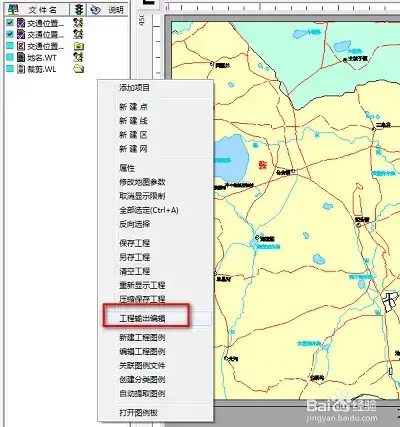The image size is (400, 427).
Task: Choose 编辑工程图例 menu entry
Action: [142, 352]
